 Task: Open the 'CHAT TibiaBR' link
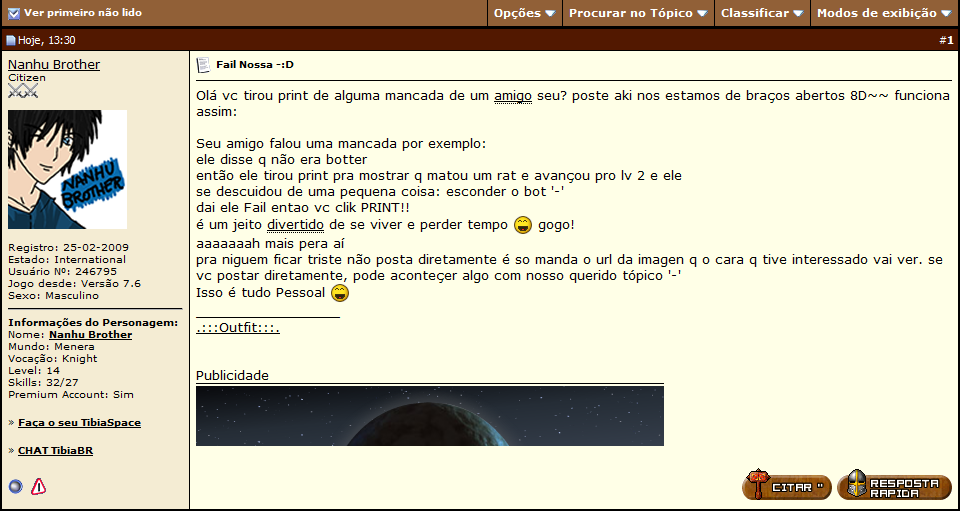[x=55, y=451]
